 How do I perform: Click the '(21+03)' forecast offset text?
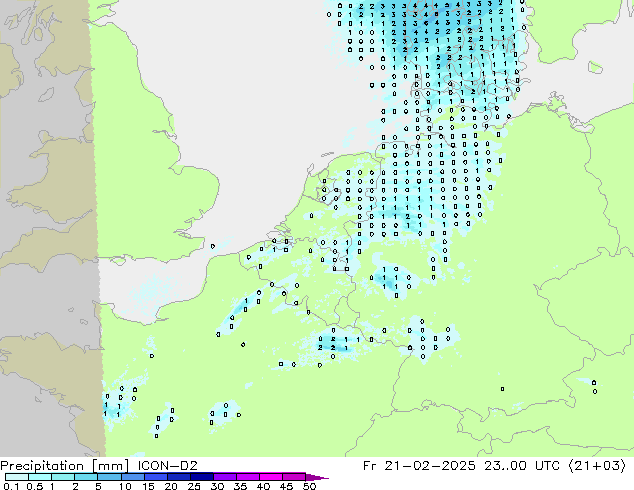[x=597, y=466]
